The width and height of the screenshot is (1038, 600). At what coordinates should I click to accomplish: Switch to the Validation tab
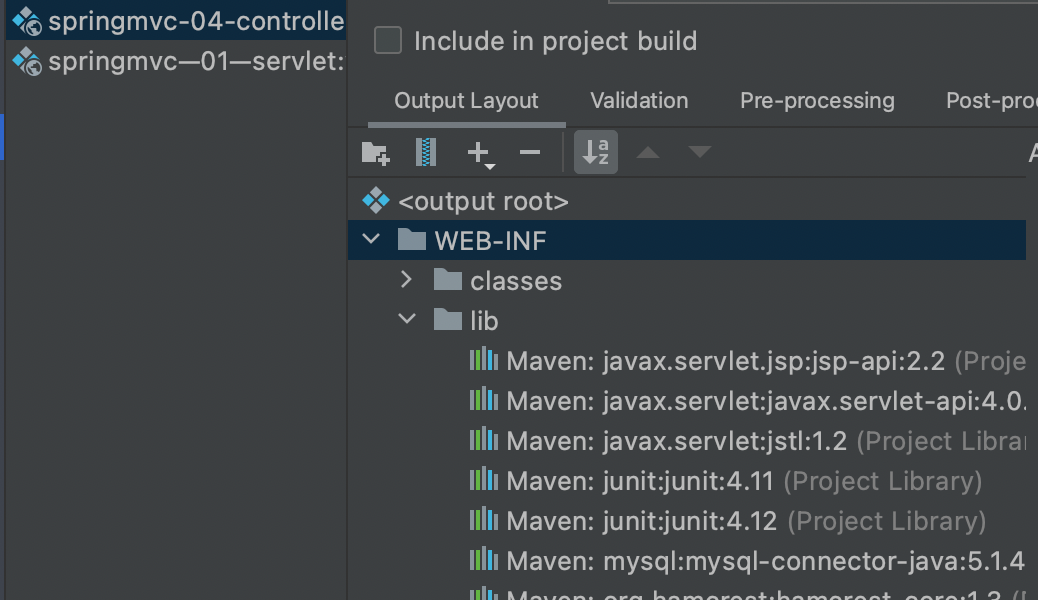pyautogui.click(x=639, y=100)
